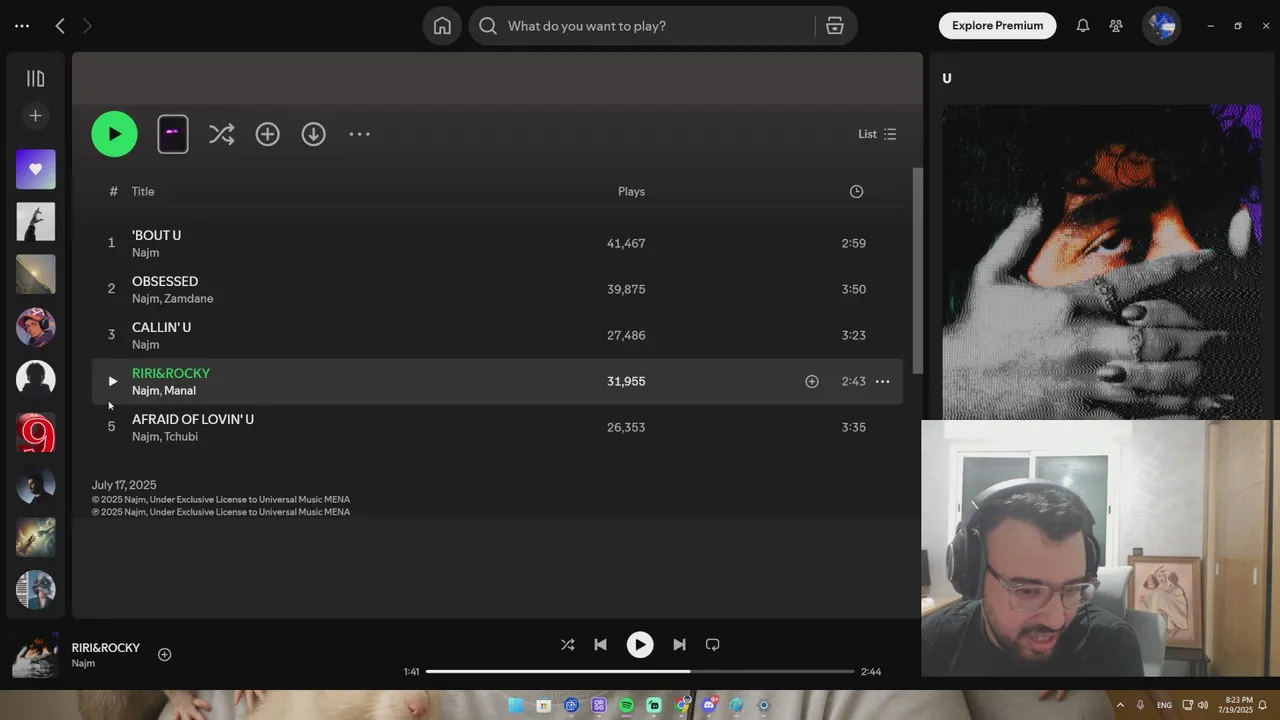Create a playlist with the plus button

pyautogui.click(x=35, y=116)
